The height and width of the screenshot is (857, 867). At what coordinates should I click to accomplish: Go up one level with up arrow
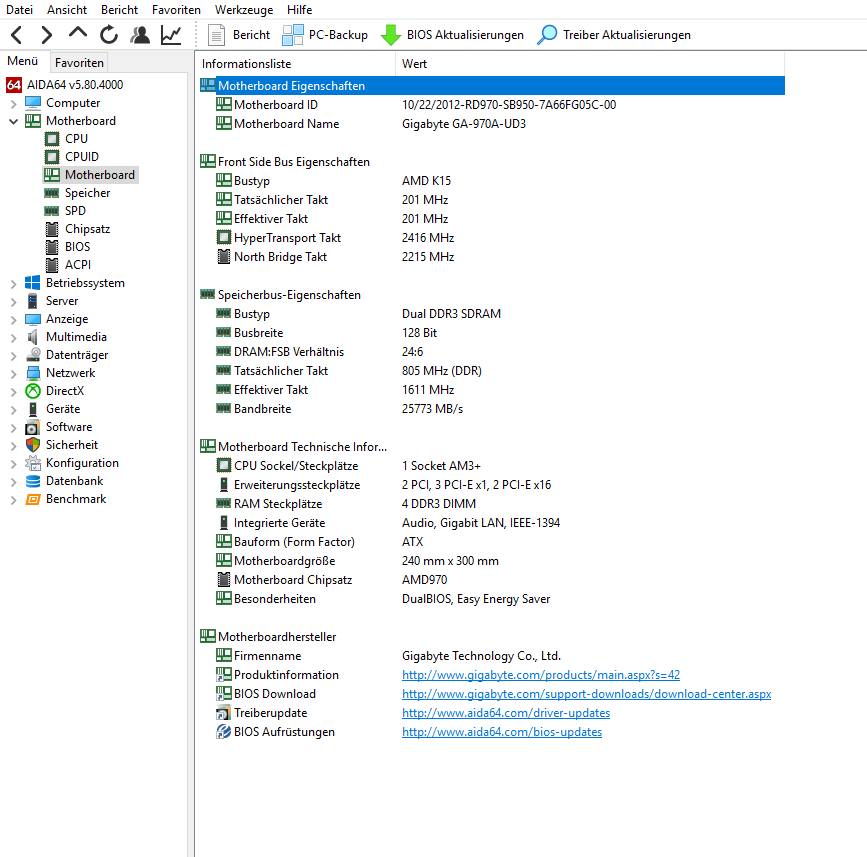click(x=78, y=34)
